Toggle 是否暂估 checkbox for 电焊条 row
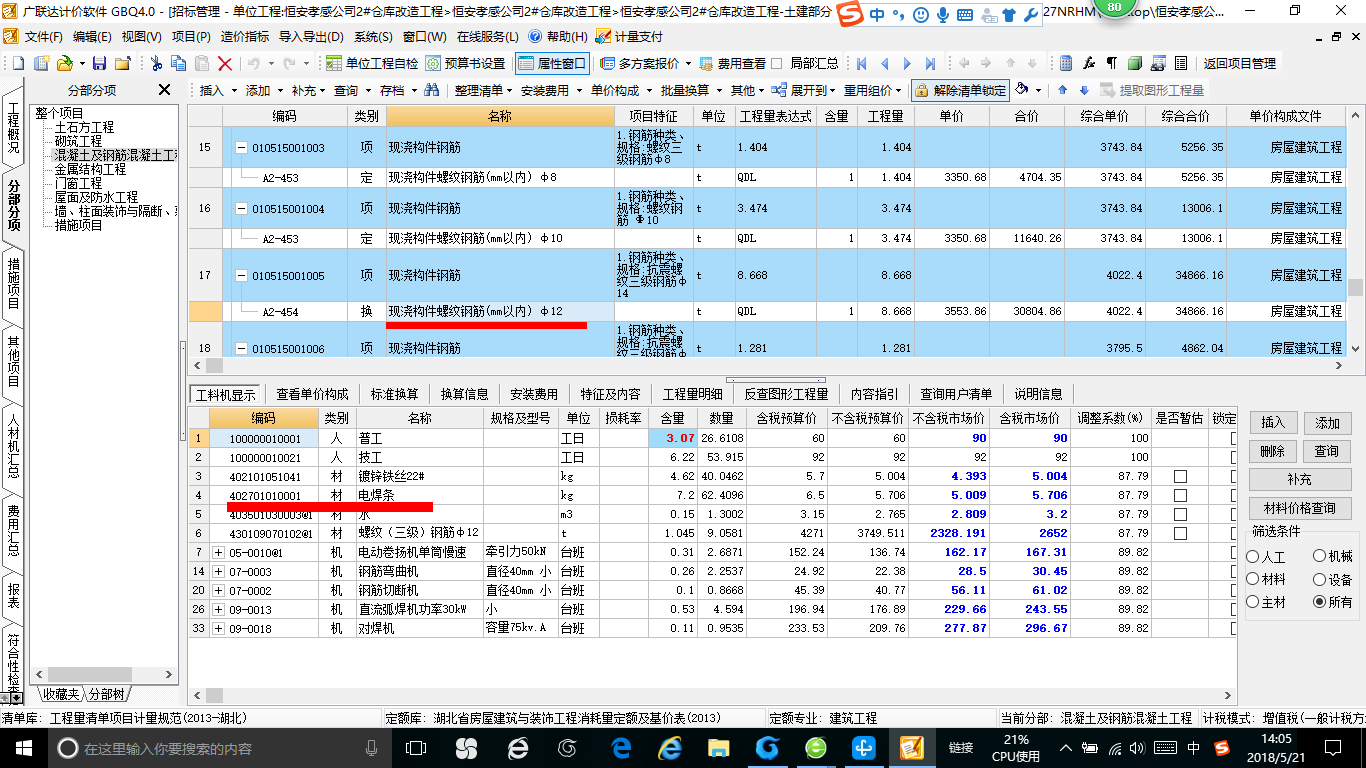Viewport: 1366px width, 768px height. 1180,495
